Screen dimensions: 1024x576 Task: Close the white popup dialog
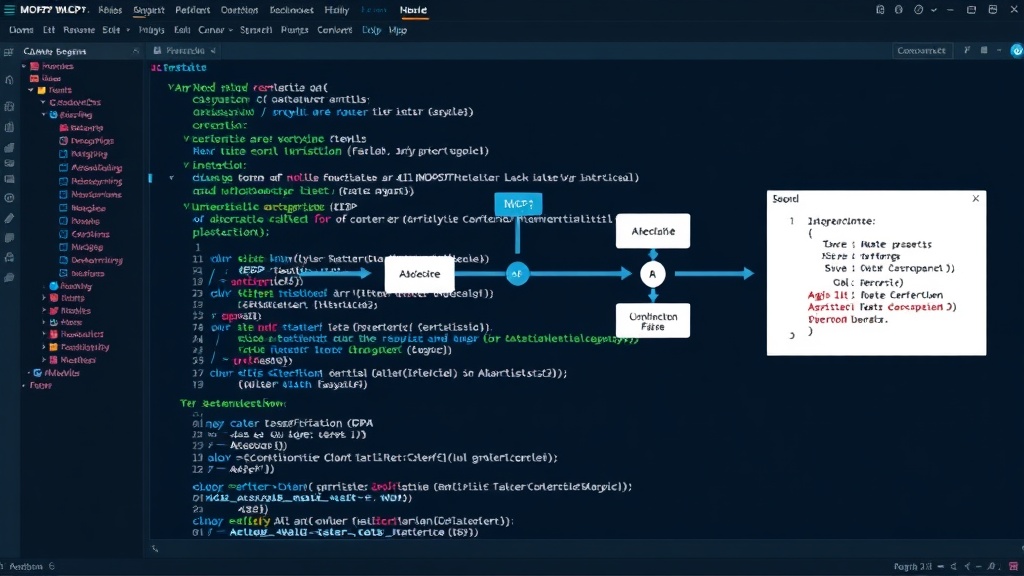click(976, 199)
